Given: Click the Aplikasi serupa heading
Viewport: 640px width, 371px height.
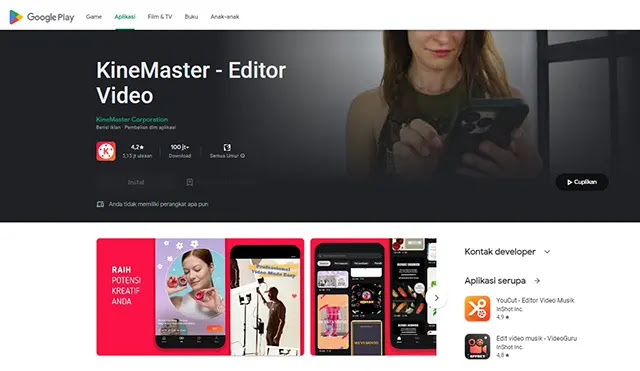Looking at the screenshot, I should pyautogui.click(x=495, y=281).
